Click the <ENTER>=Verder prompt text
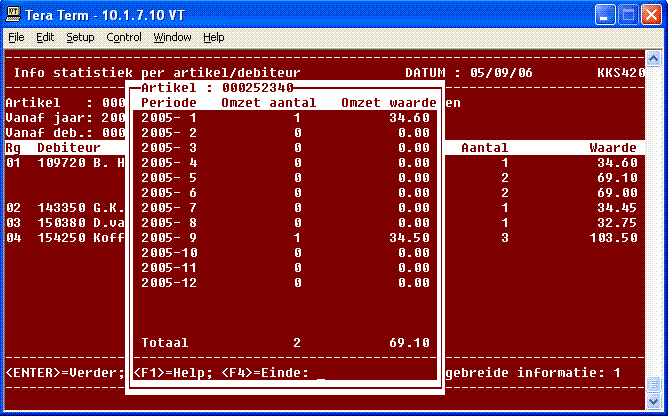669x416 pixels. pyautogui.click(x=62, y=373)
